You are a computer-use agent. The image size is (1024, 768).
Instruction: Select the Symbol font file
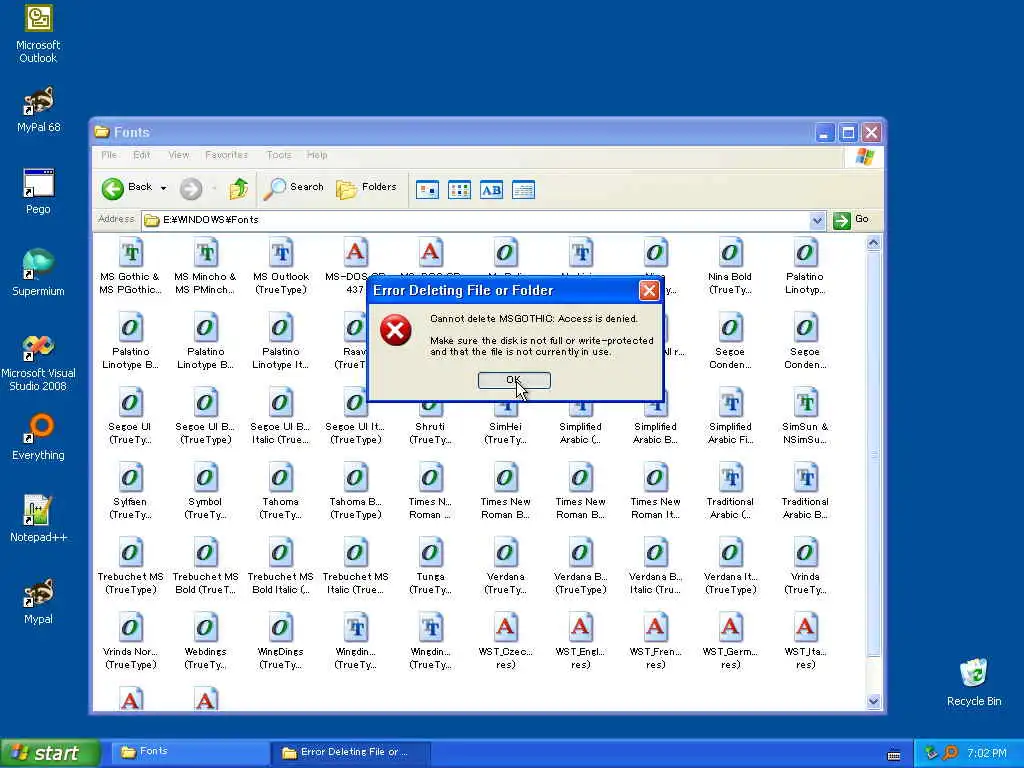pos(205,492)
